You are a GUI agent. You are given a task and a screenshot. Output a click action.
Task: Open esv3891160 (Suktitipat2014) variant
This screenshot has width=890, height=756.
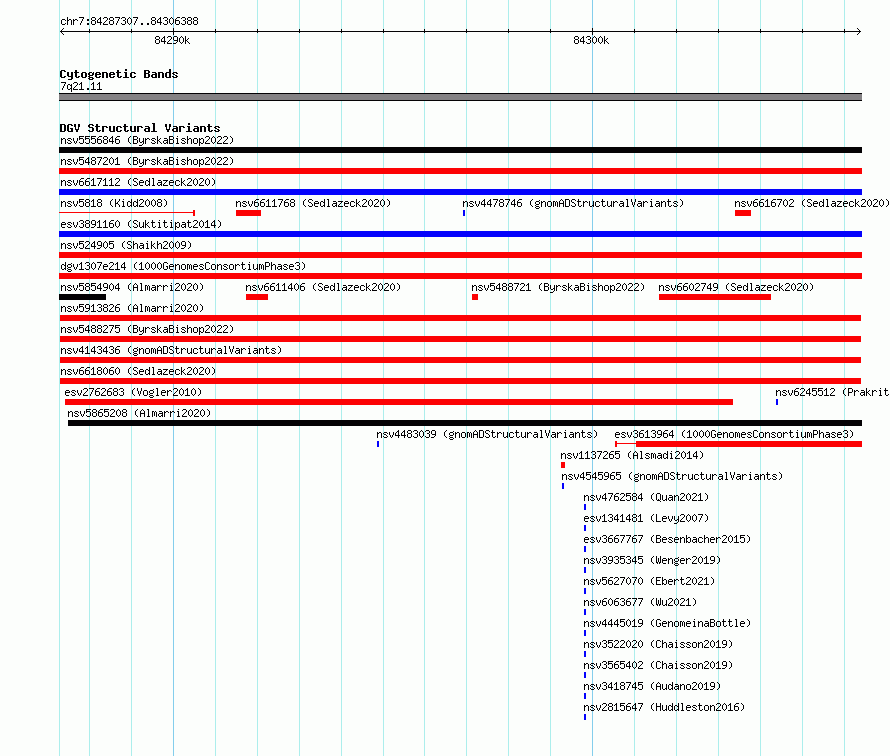tap(141, 224)
